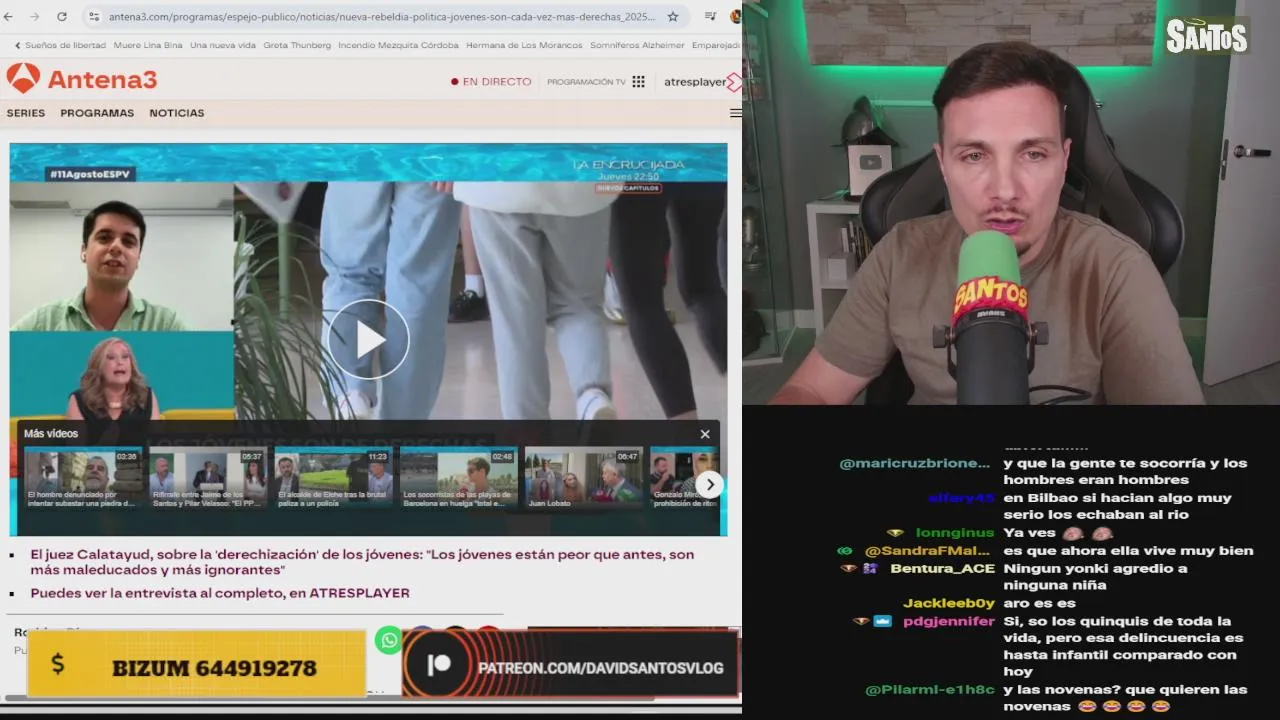The height and width of the screenshot is (720, 1280).
Task: Open video 'El hombre denunciado por intentar subastar'
Action: click(x=83, y=479)
